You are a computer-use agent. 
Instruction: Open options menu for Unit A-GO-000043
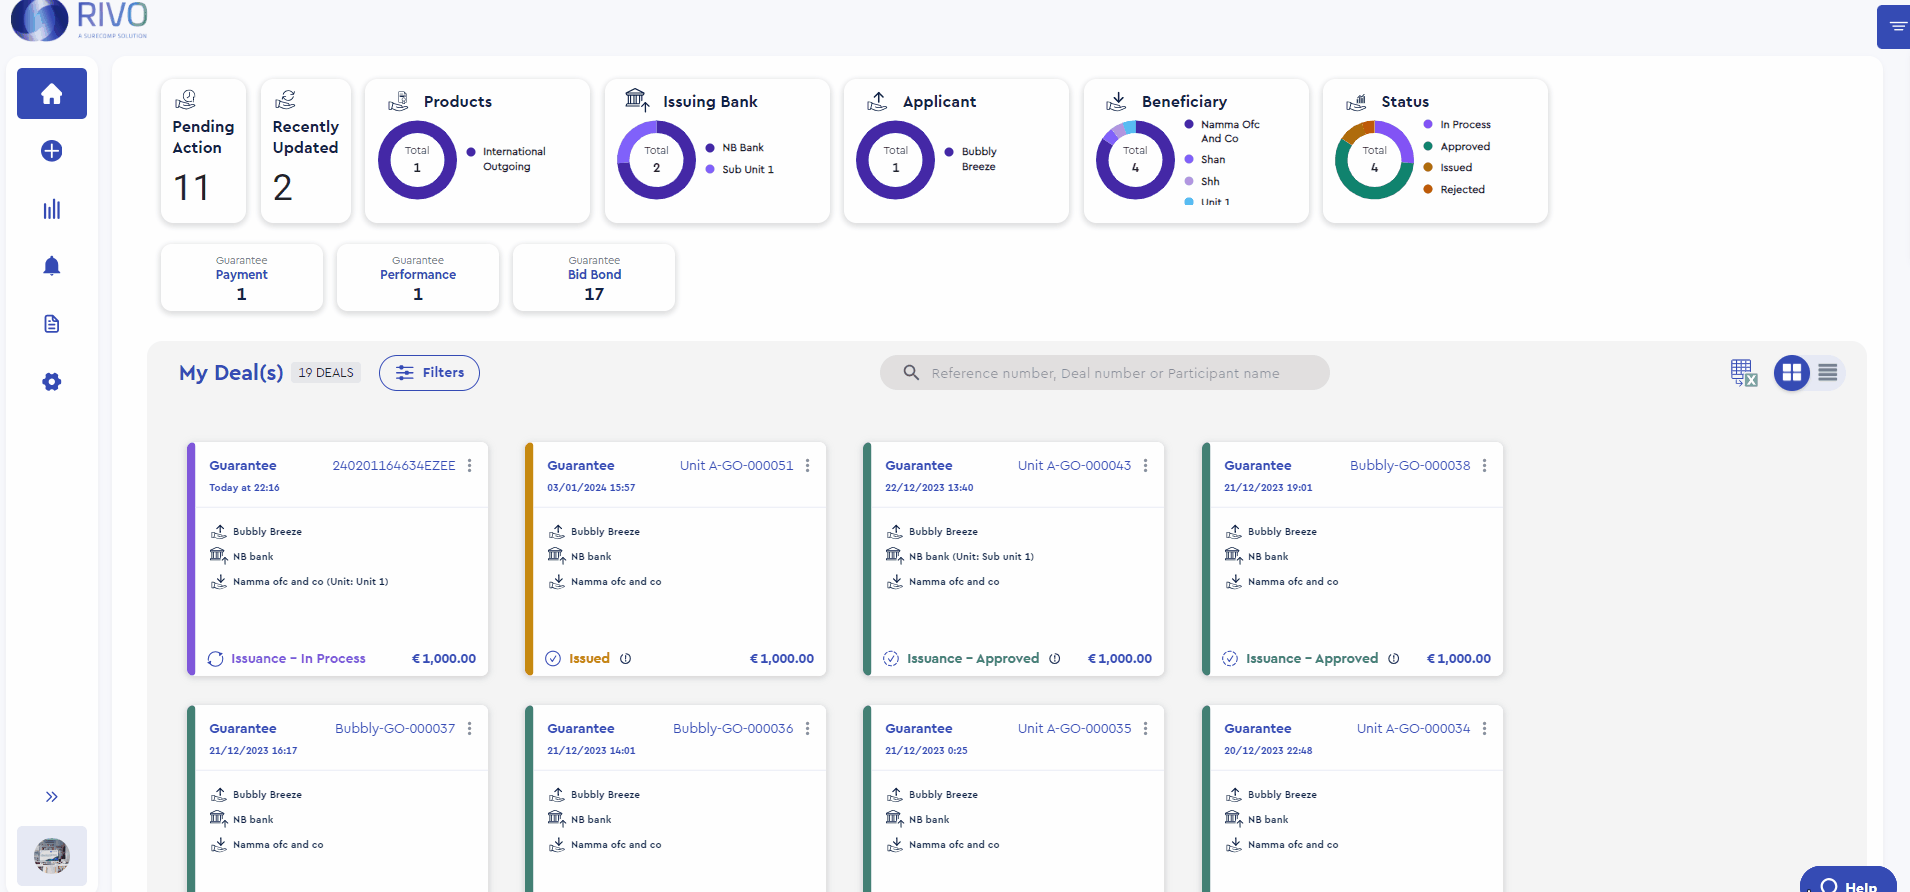tap(1146, 466)
